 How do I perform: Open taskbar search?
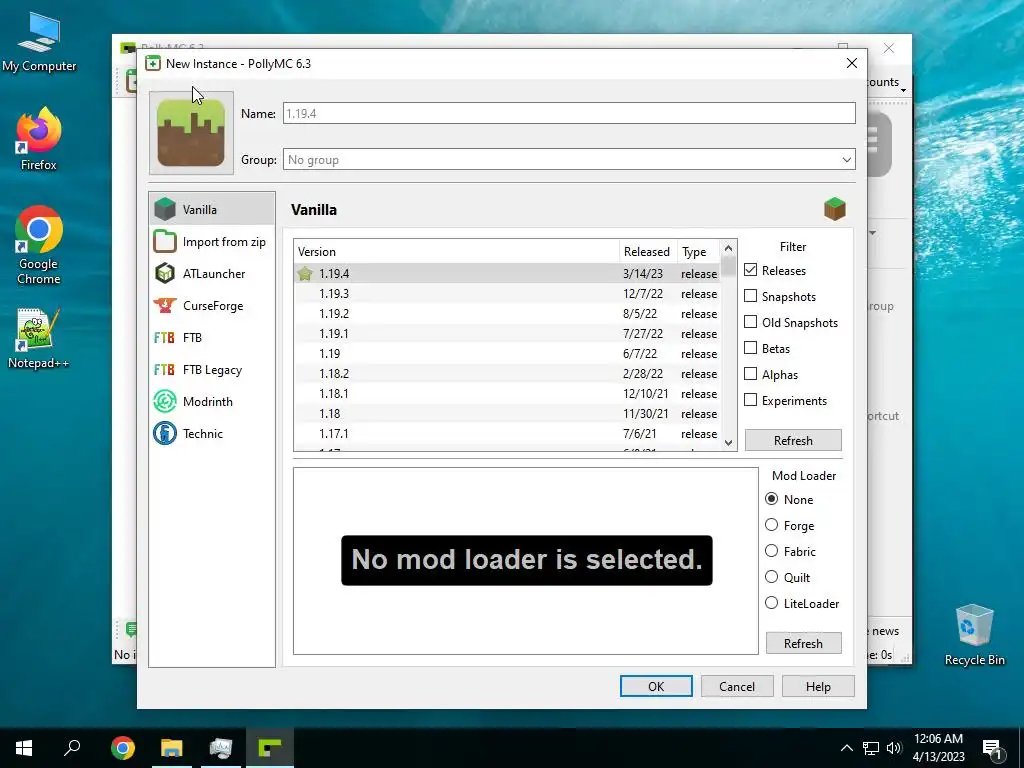point(72,748)
